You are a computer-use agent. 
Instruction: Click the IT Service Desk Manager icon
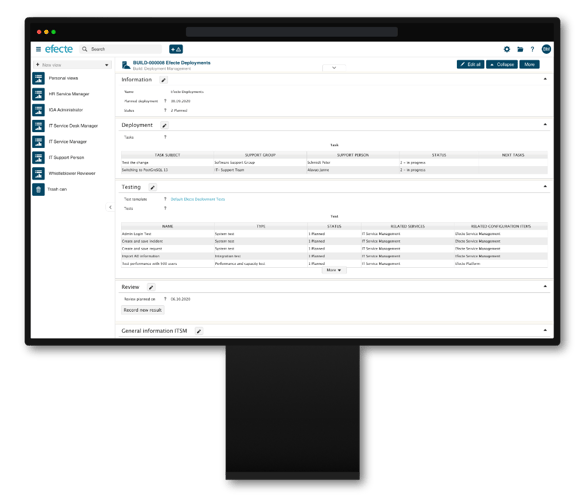point(38,126)
